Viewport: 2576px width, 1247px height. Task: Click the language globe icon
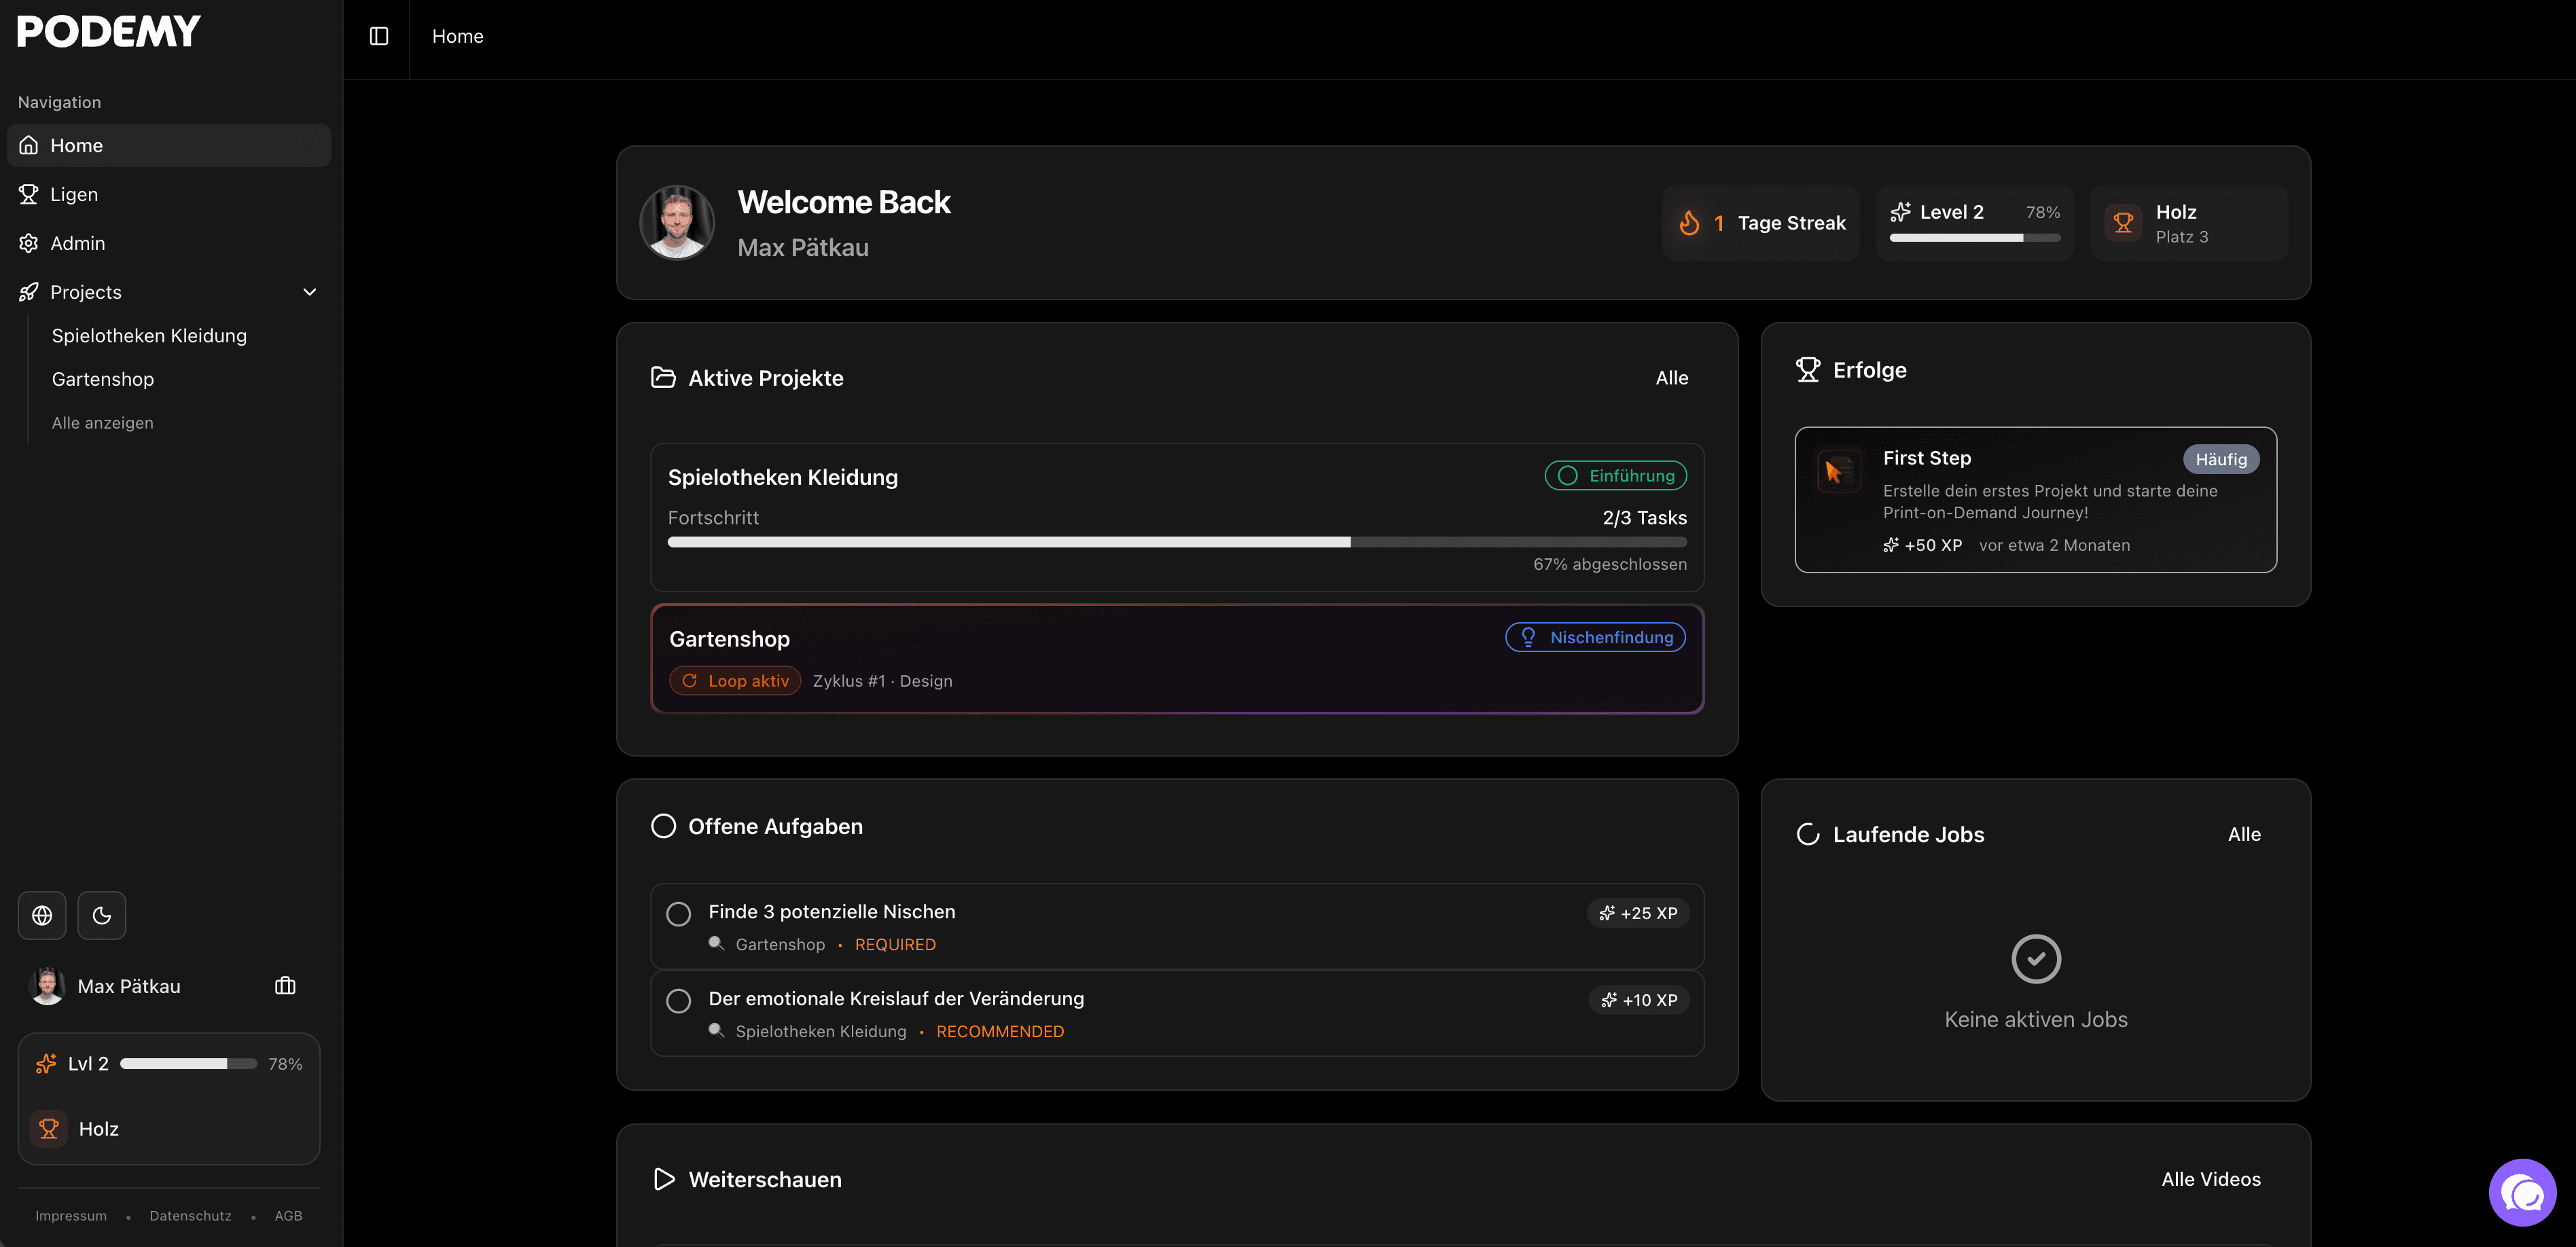42,915
